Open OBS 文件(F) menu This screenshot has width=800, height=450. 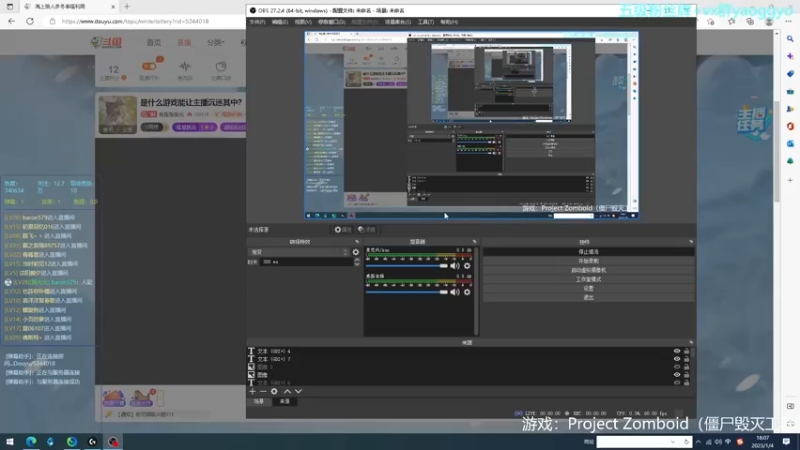coord(257,22)
